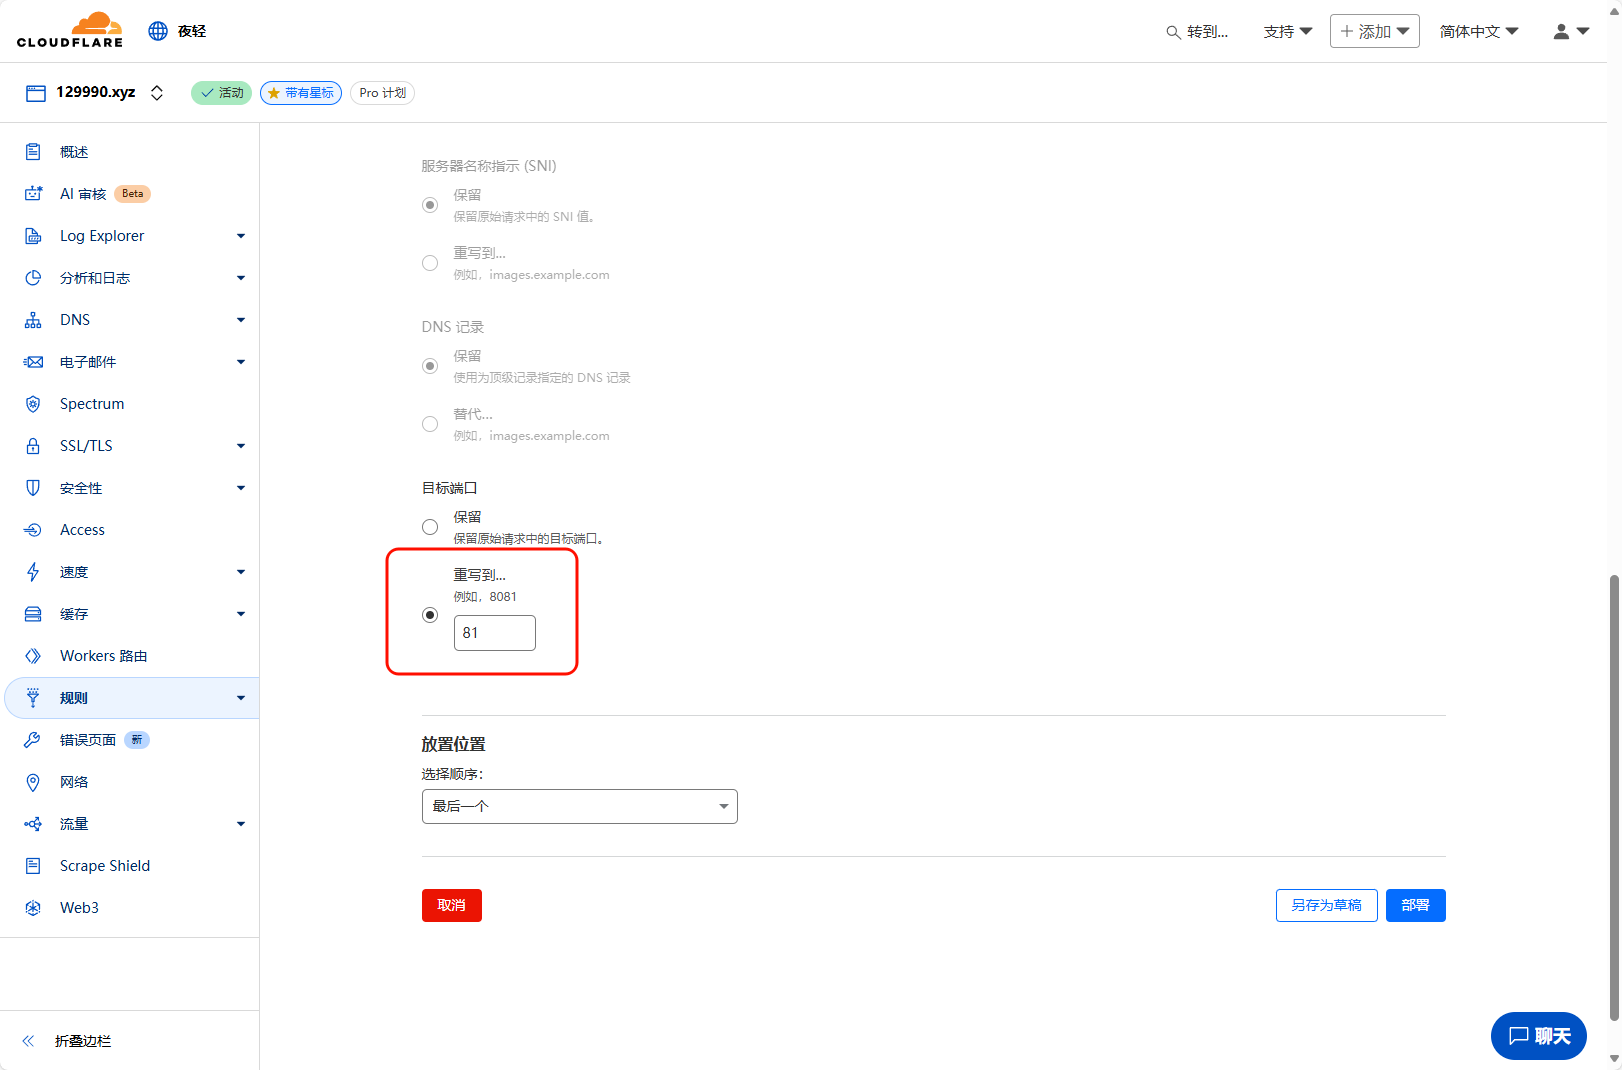This screenshot has width=1622, height=1070.
Task: Open the Workers 路由 sidebar icon
Action: [33, 656]
